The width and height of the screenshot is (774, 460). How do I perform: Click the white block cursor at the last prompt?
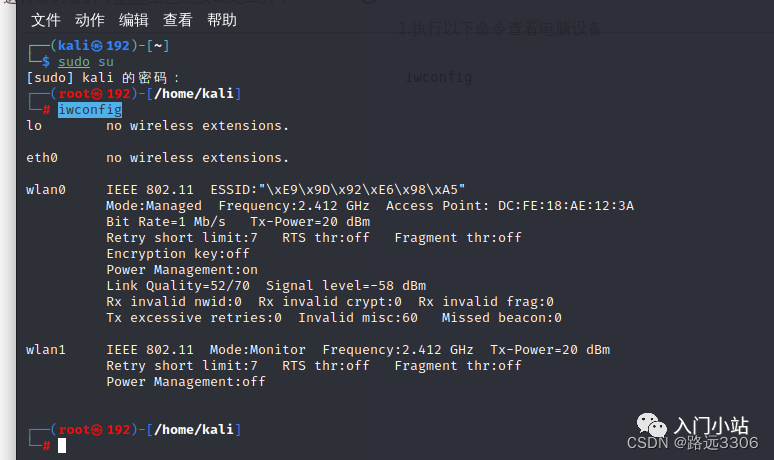click(x=62, y=446)
